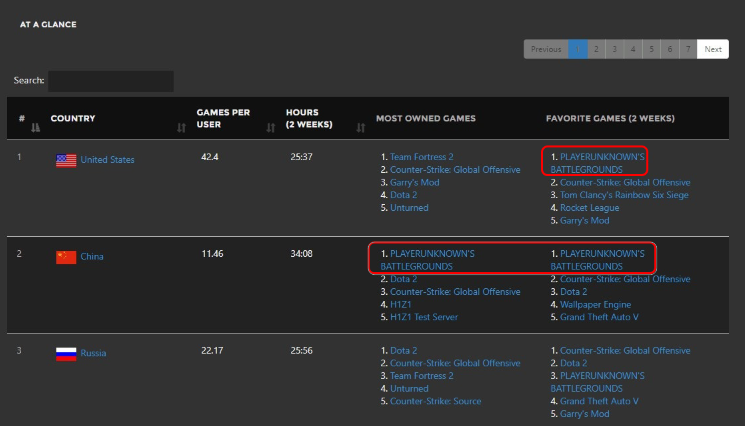Open the Counter-Strike: Source link
745x426 pixels.
[436, 401]
